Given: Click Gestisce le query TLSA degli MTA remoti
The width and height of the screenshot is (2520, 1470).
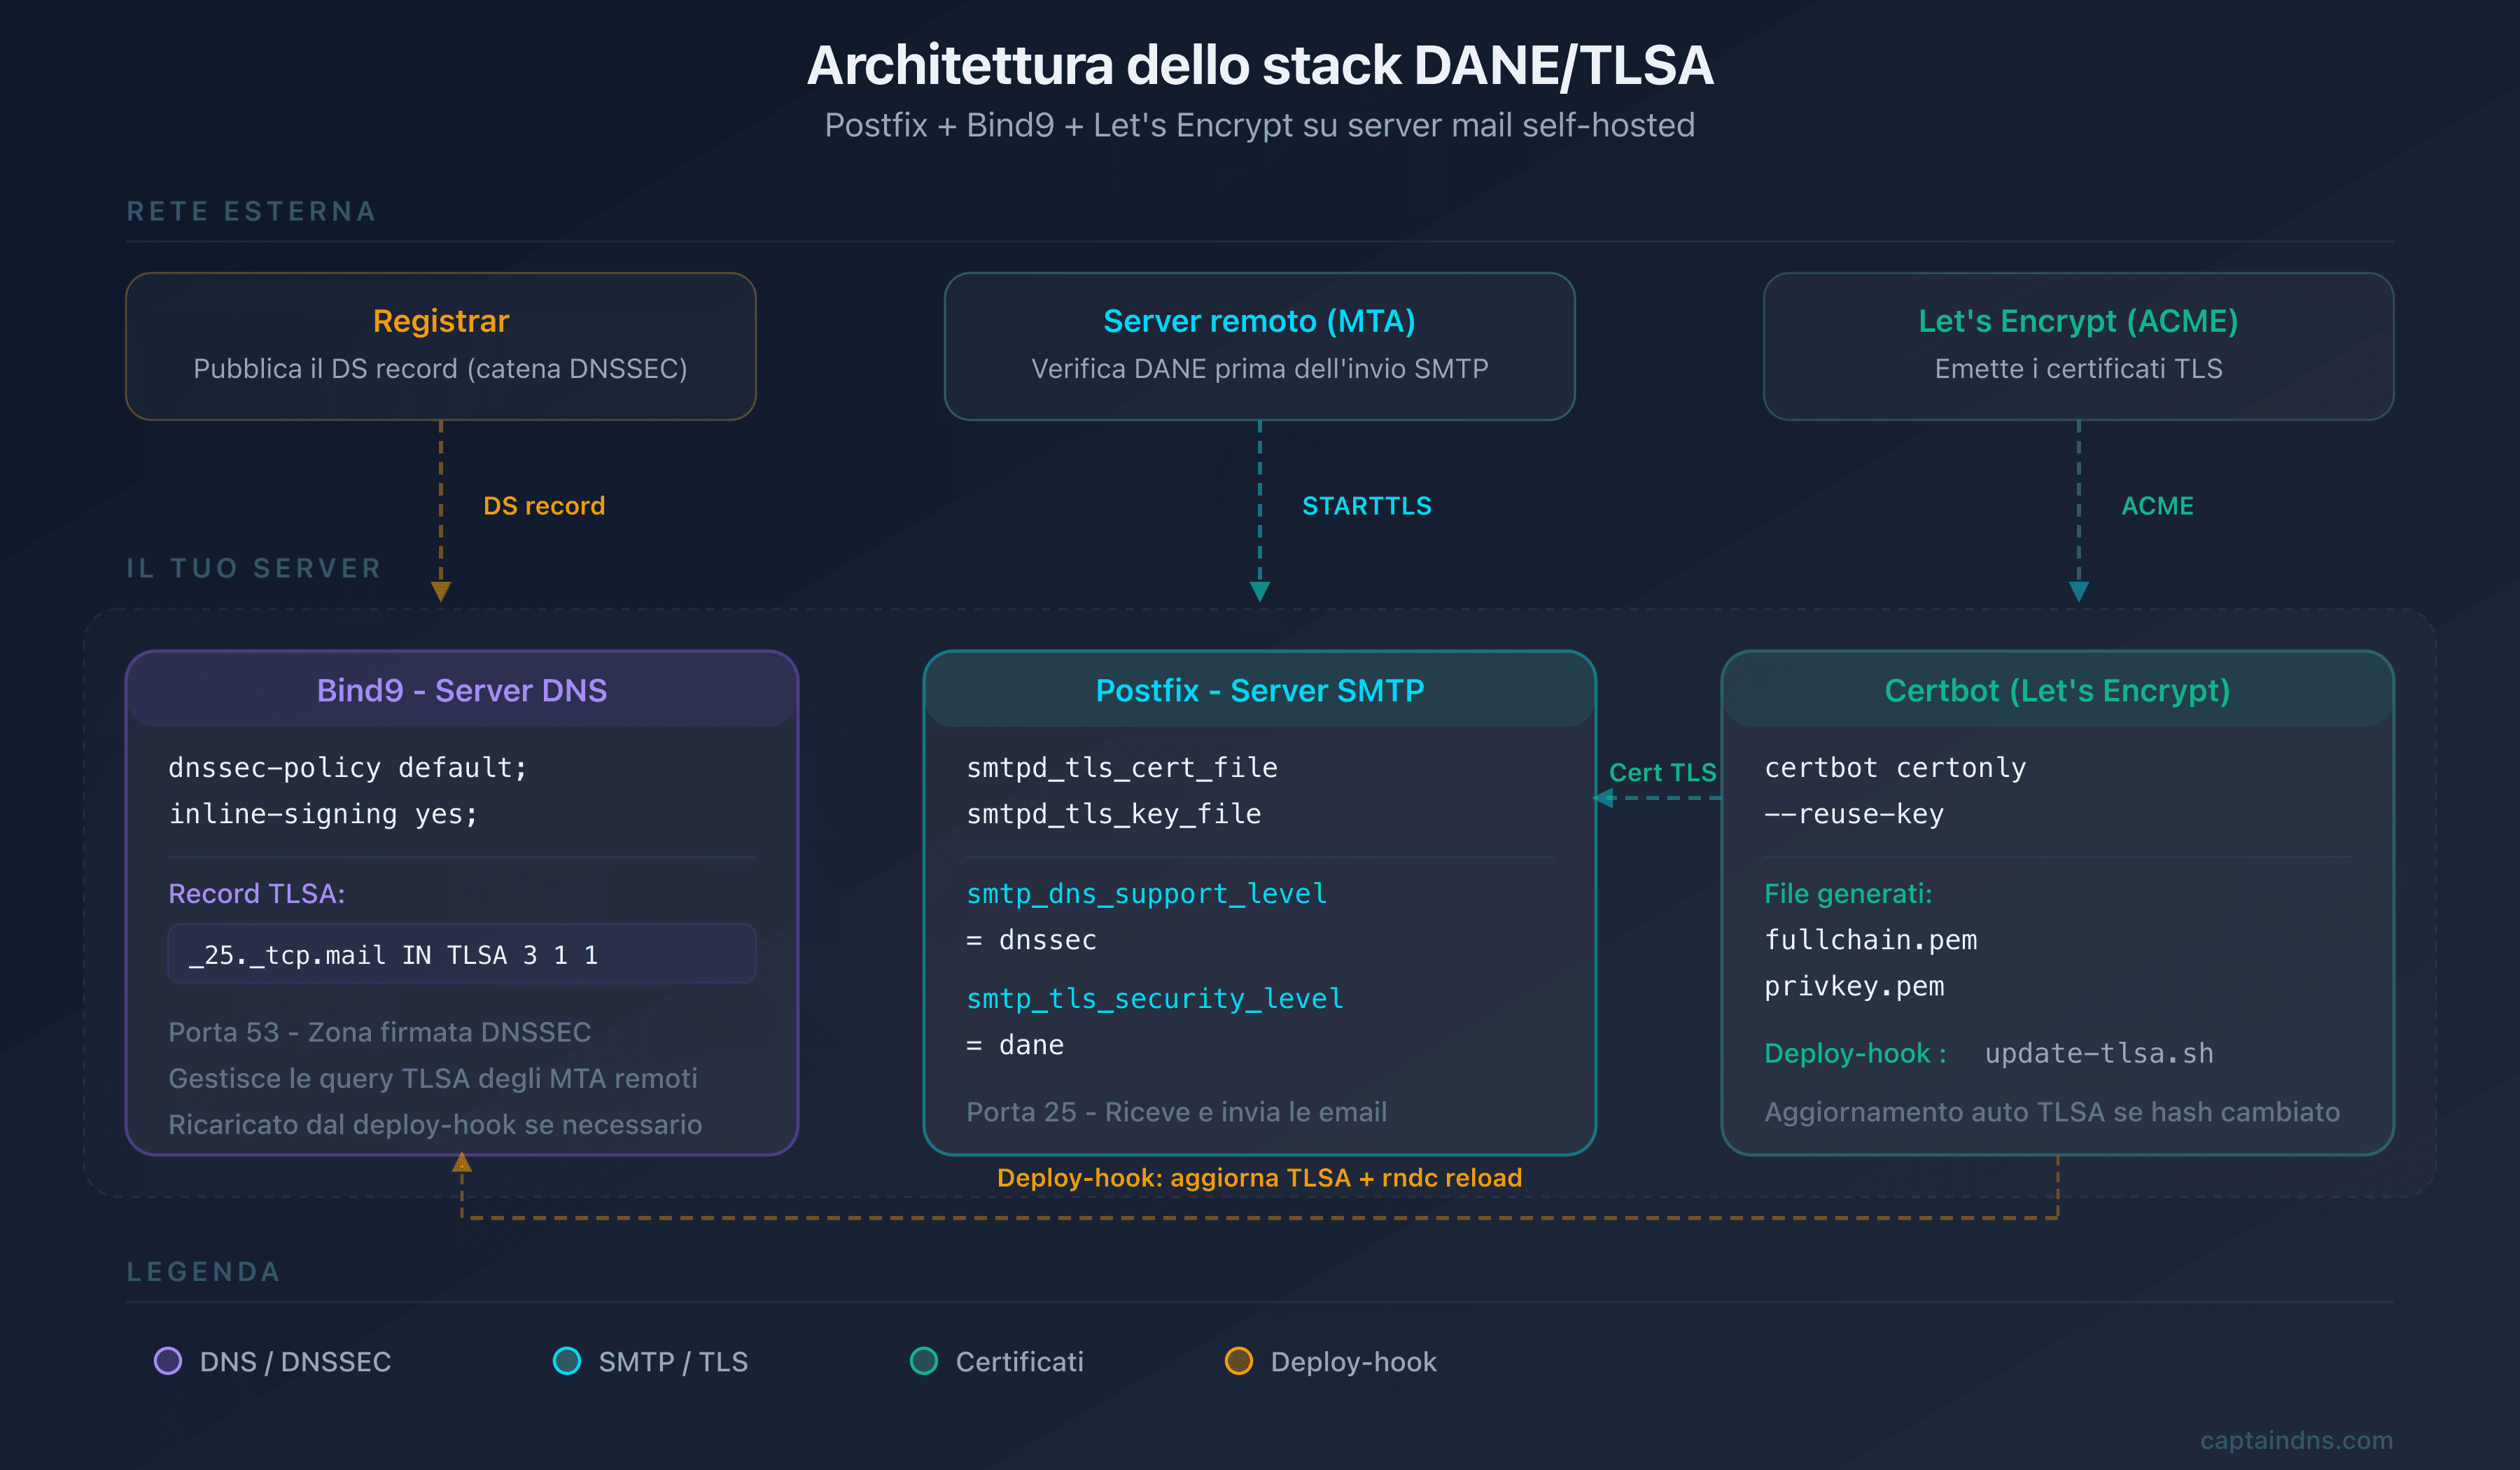Looking at the screenshot, I should coord(433,1078).
